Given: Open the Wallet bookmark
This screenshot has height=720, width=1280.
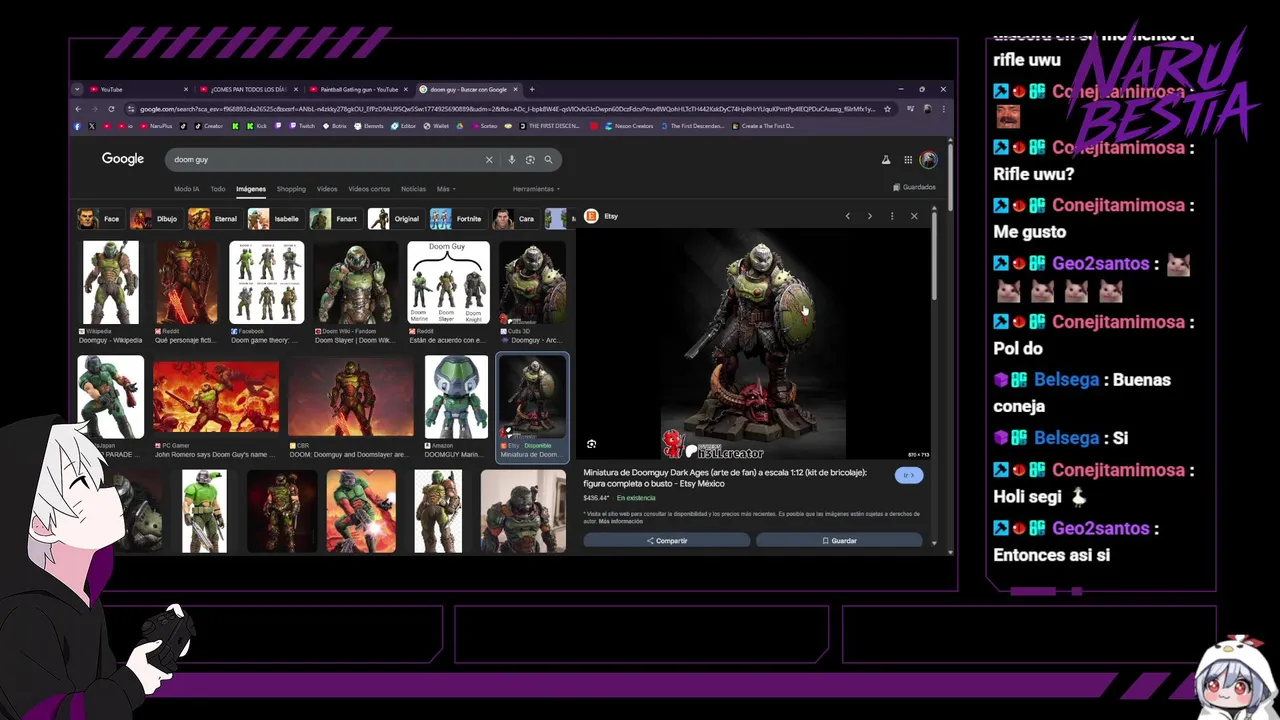Looking at the screenshot, I should point(436,126).
